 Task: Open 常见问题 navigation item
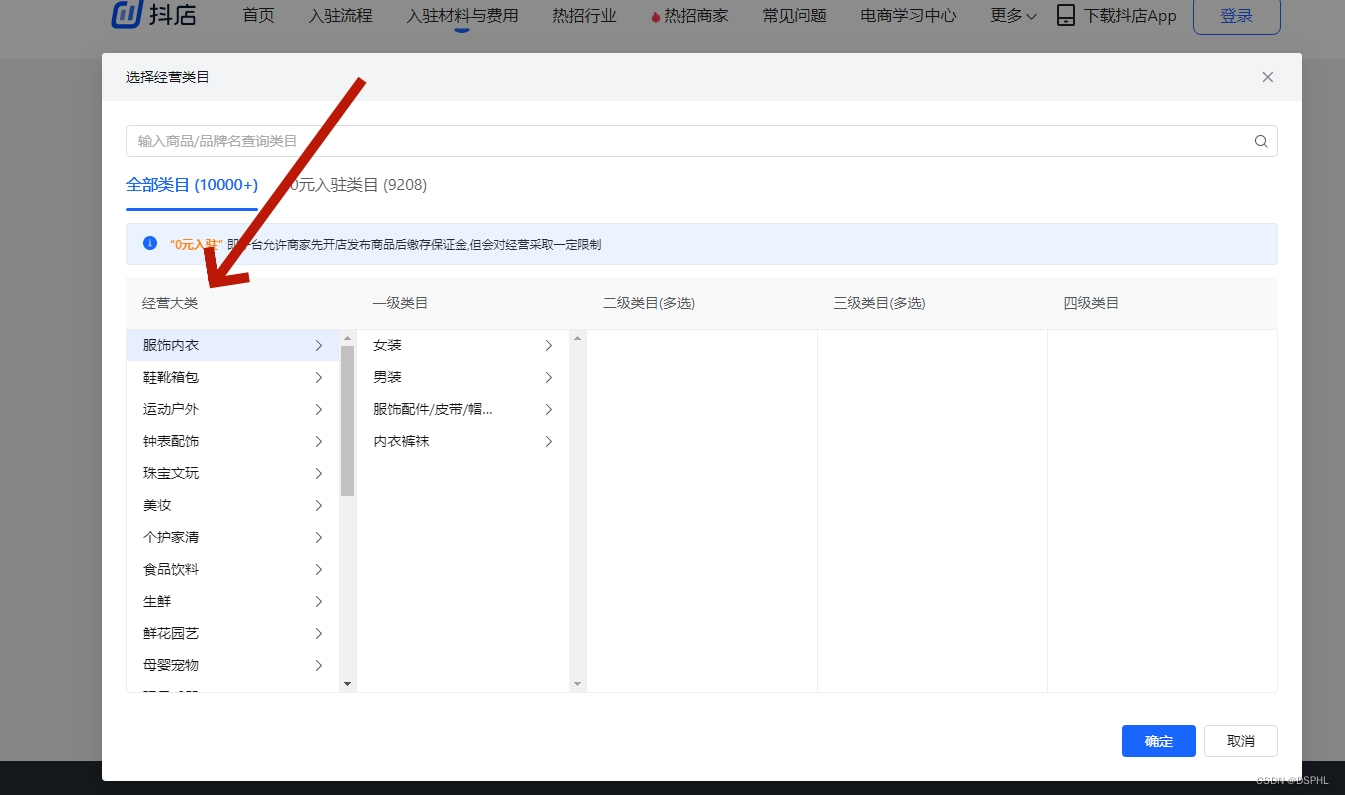794,16
